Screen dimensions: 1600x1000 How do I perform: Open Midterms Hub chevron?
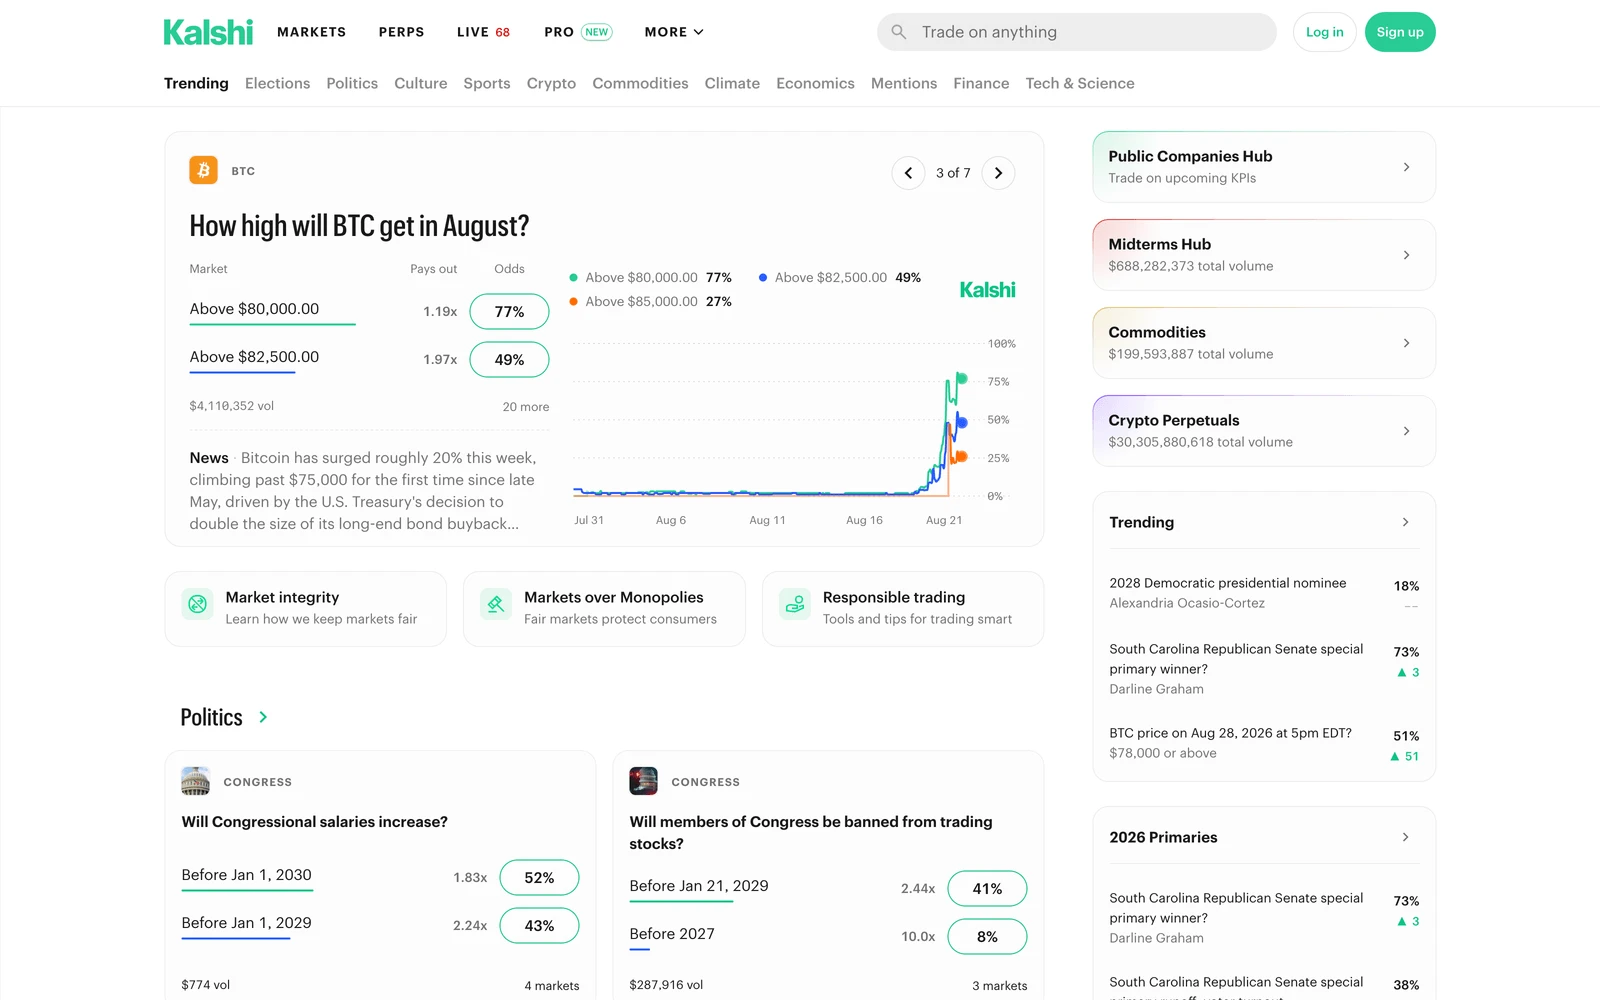click(x=1406, y=255)
